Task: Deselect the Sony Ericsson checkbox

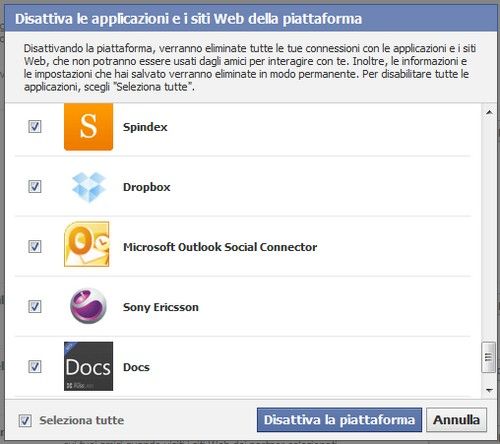Action: tap(35, 307)
